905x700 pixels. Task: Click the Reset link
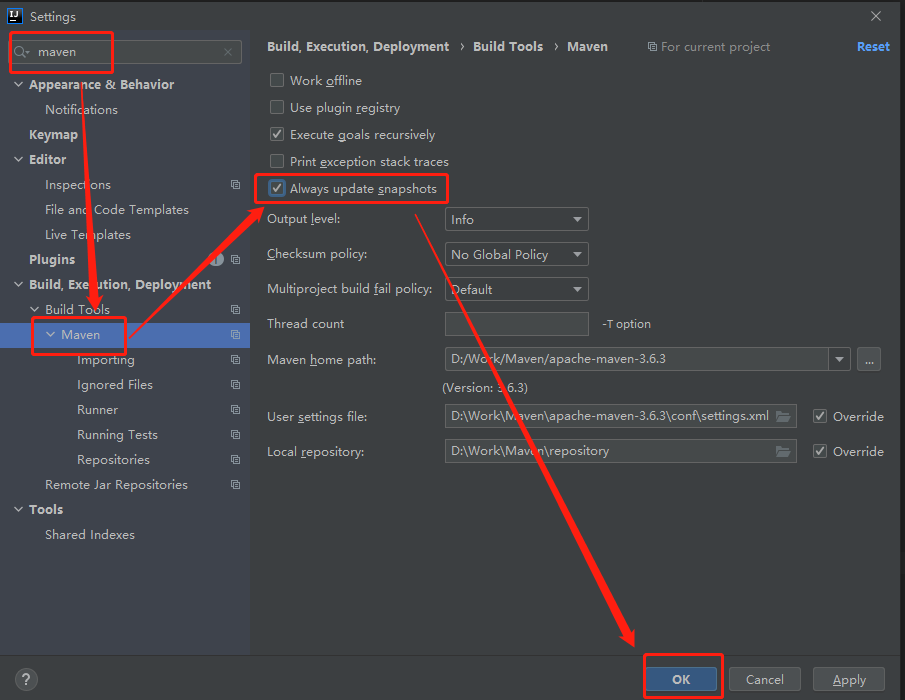872,46
